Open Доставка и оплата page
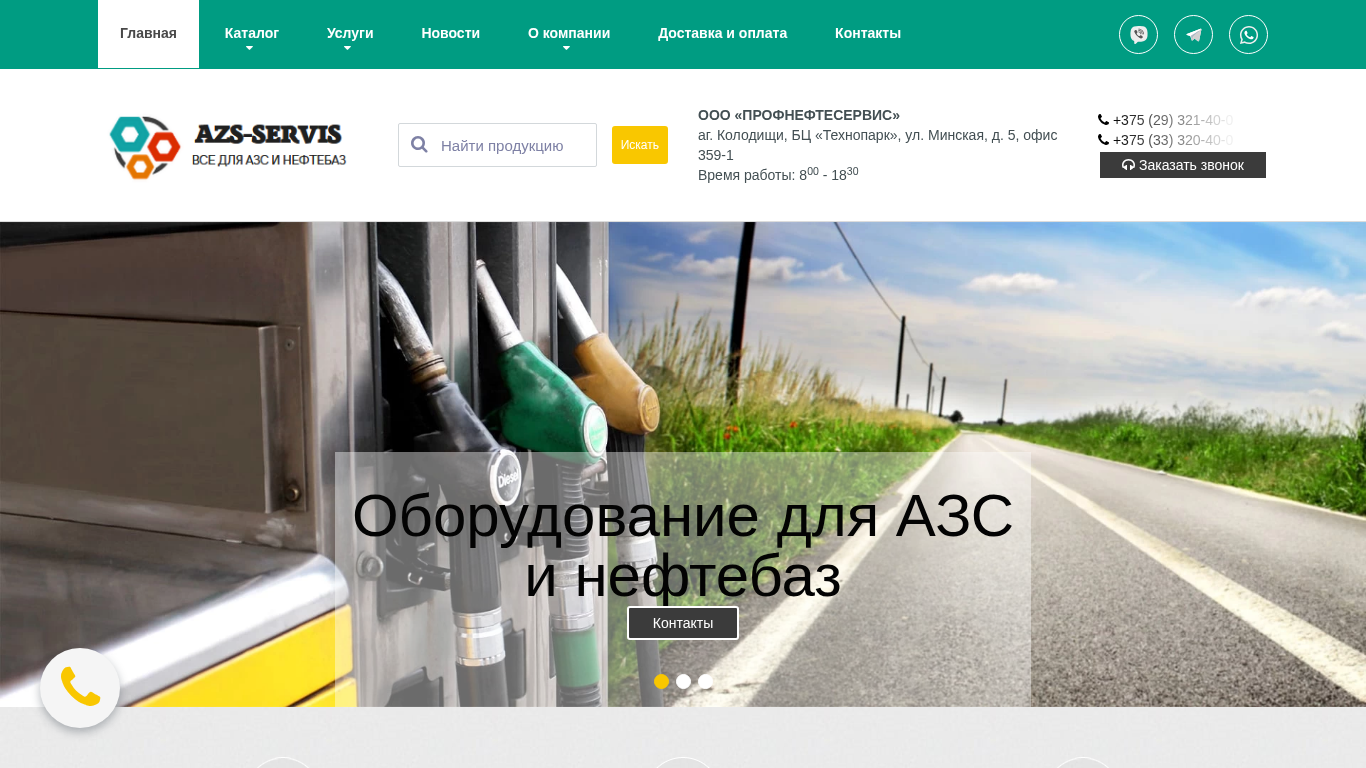This screenshot has width=1366, height=768. coord(722,33)
